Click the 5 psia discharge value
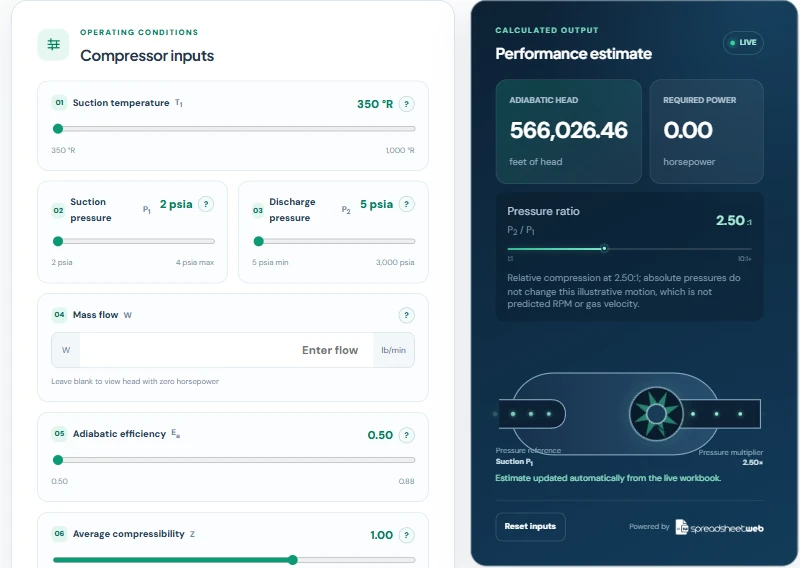Screen dimensions: 800x568 click(x=377, y=204)
